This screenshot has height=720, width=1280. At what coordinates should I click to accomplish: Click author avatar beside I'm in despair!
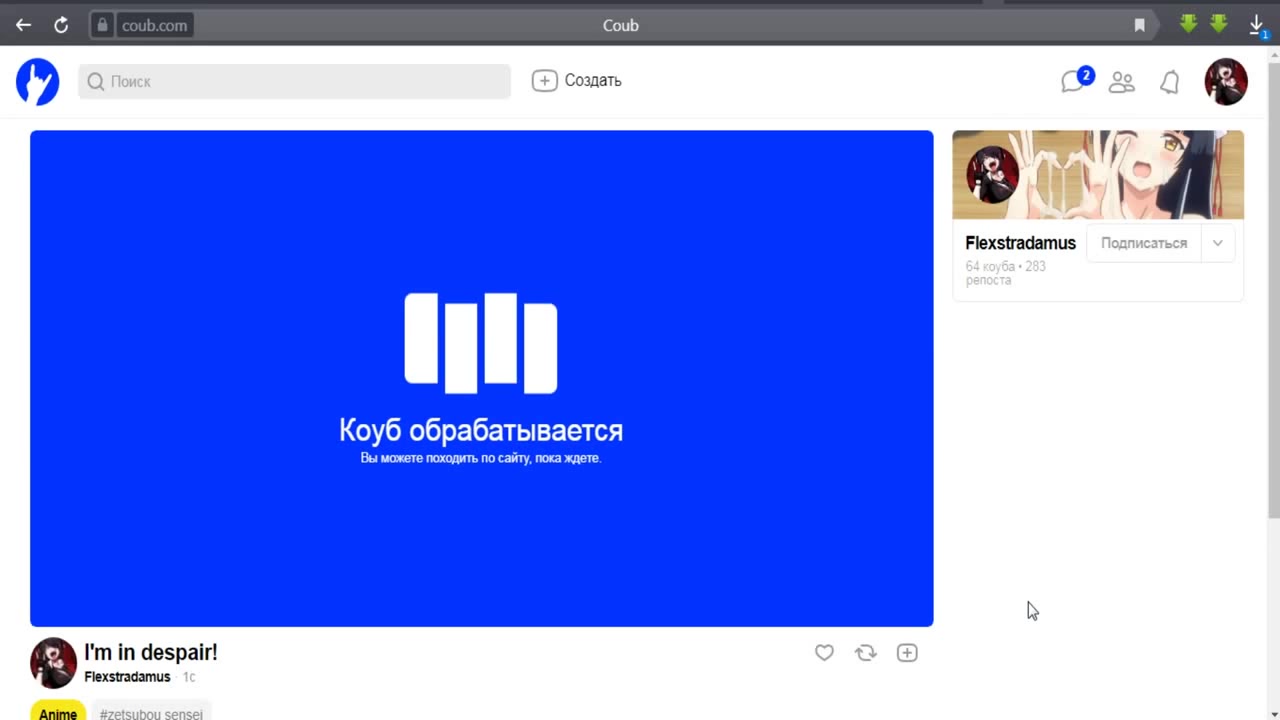[x=54, y=663]
